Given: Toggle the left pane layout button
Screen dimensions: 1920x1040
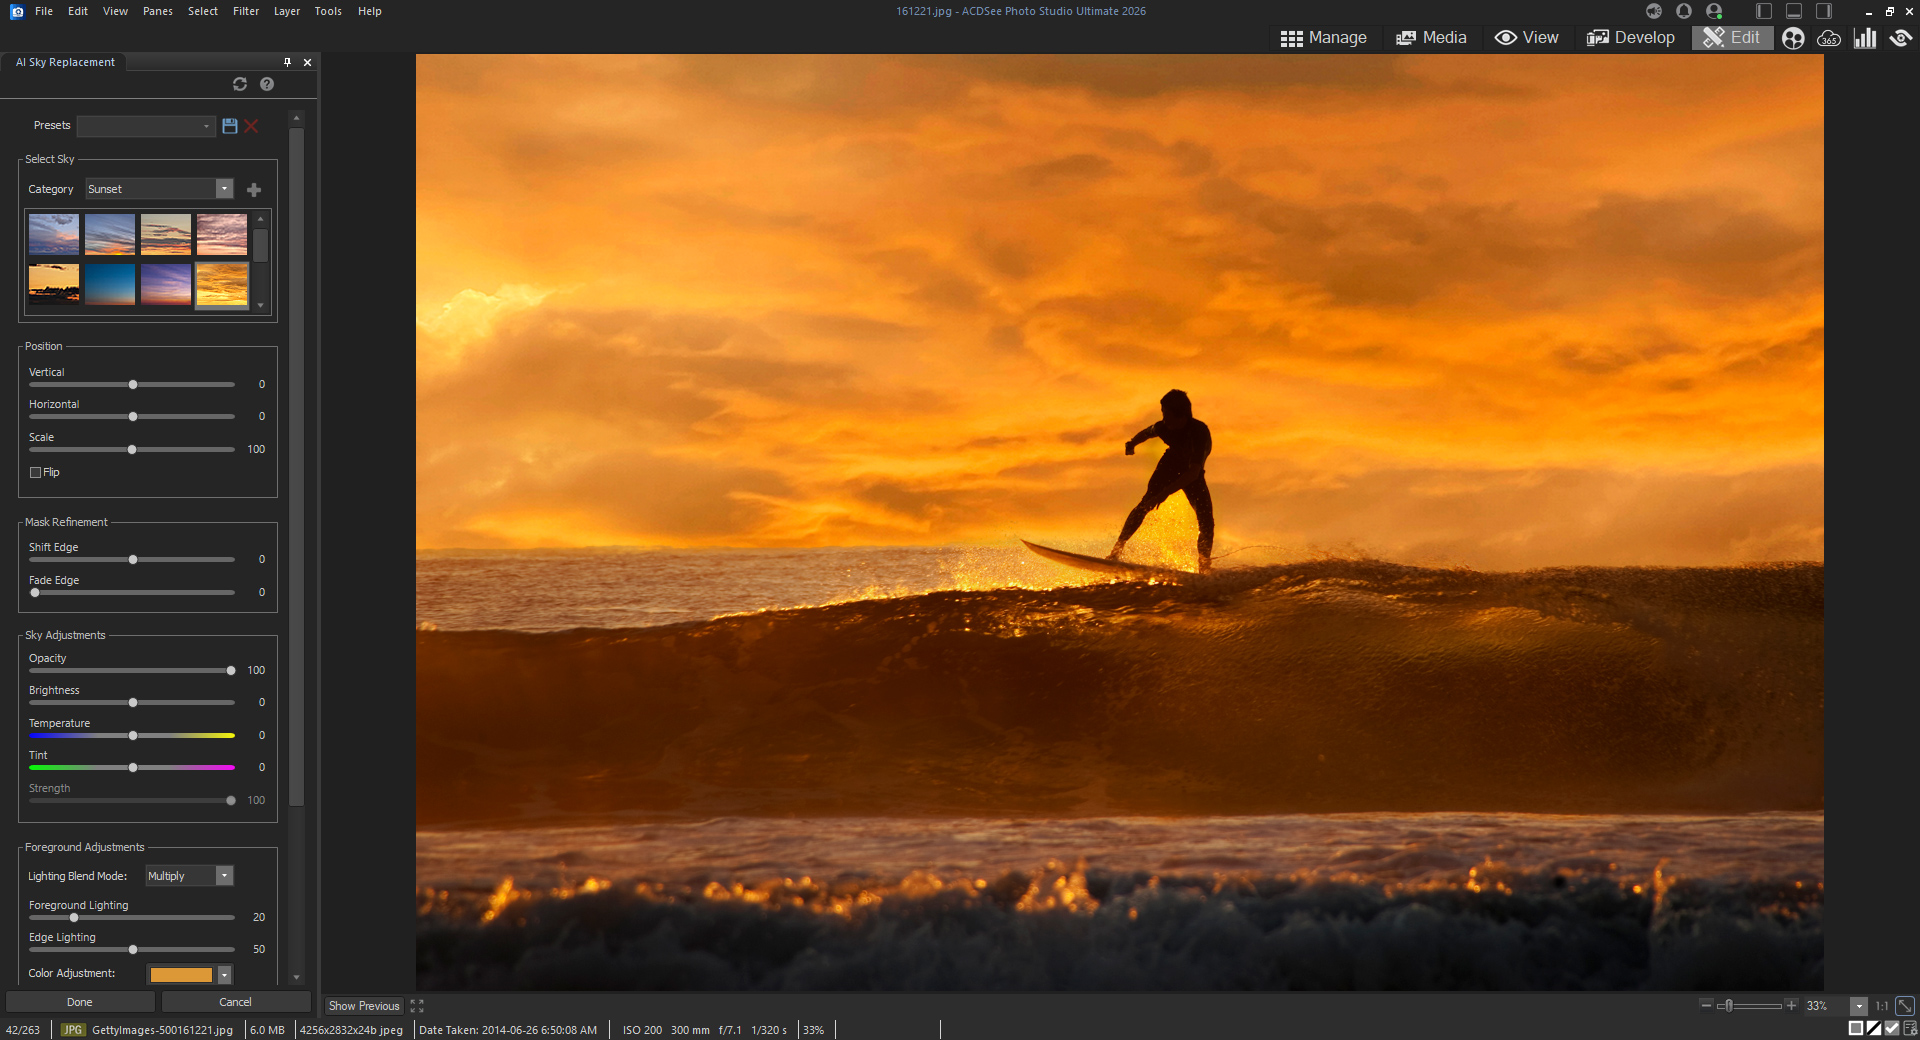Looking at the screenshot, I should pyautogui.click(x=1764, y=11).
